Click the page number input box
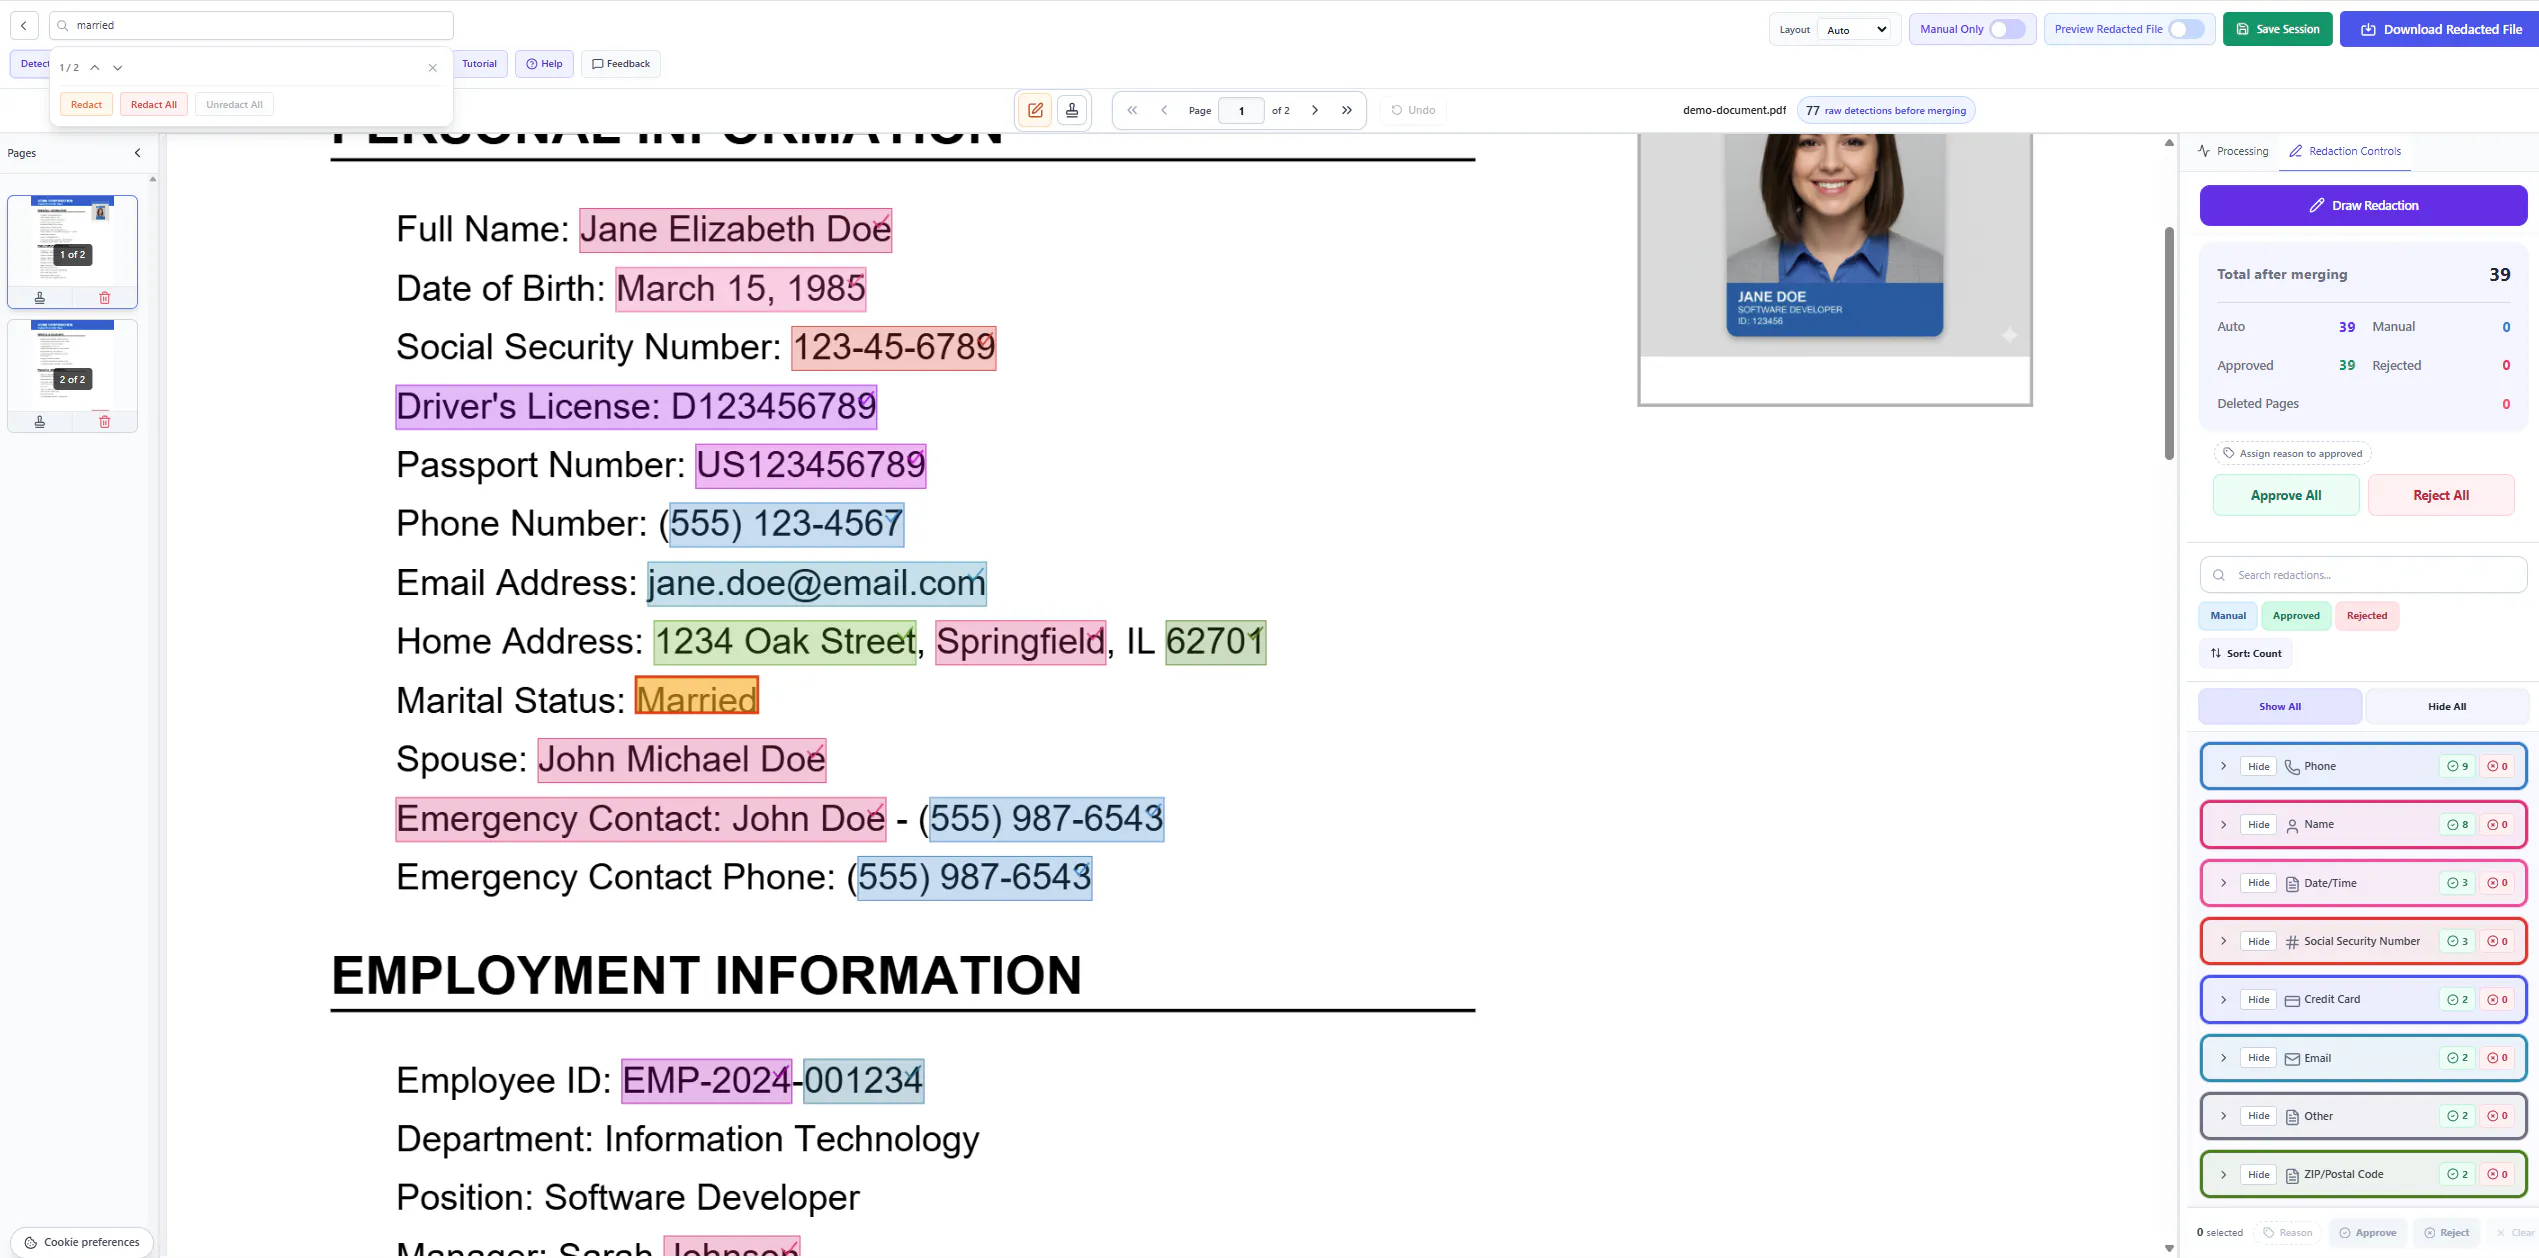The height and width of the screenshot is (1258, 2539). (1241, 110)
